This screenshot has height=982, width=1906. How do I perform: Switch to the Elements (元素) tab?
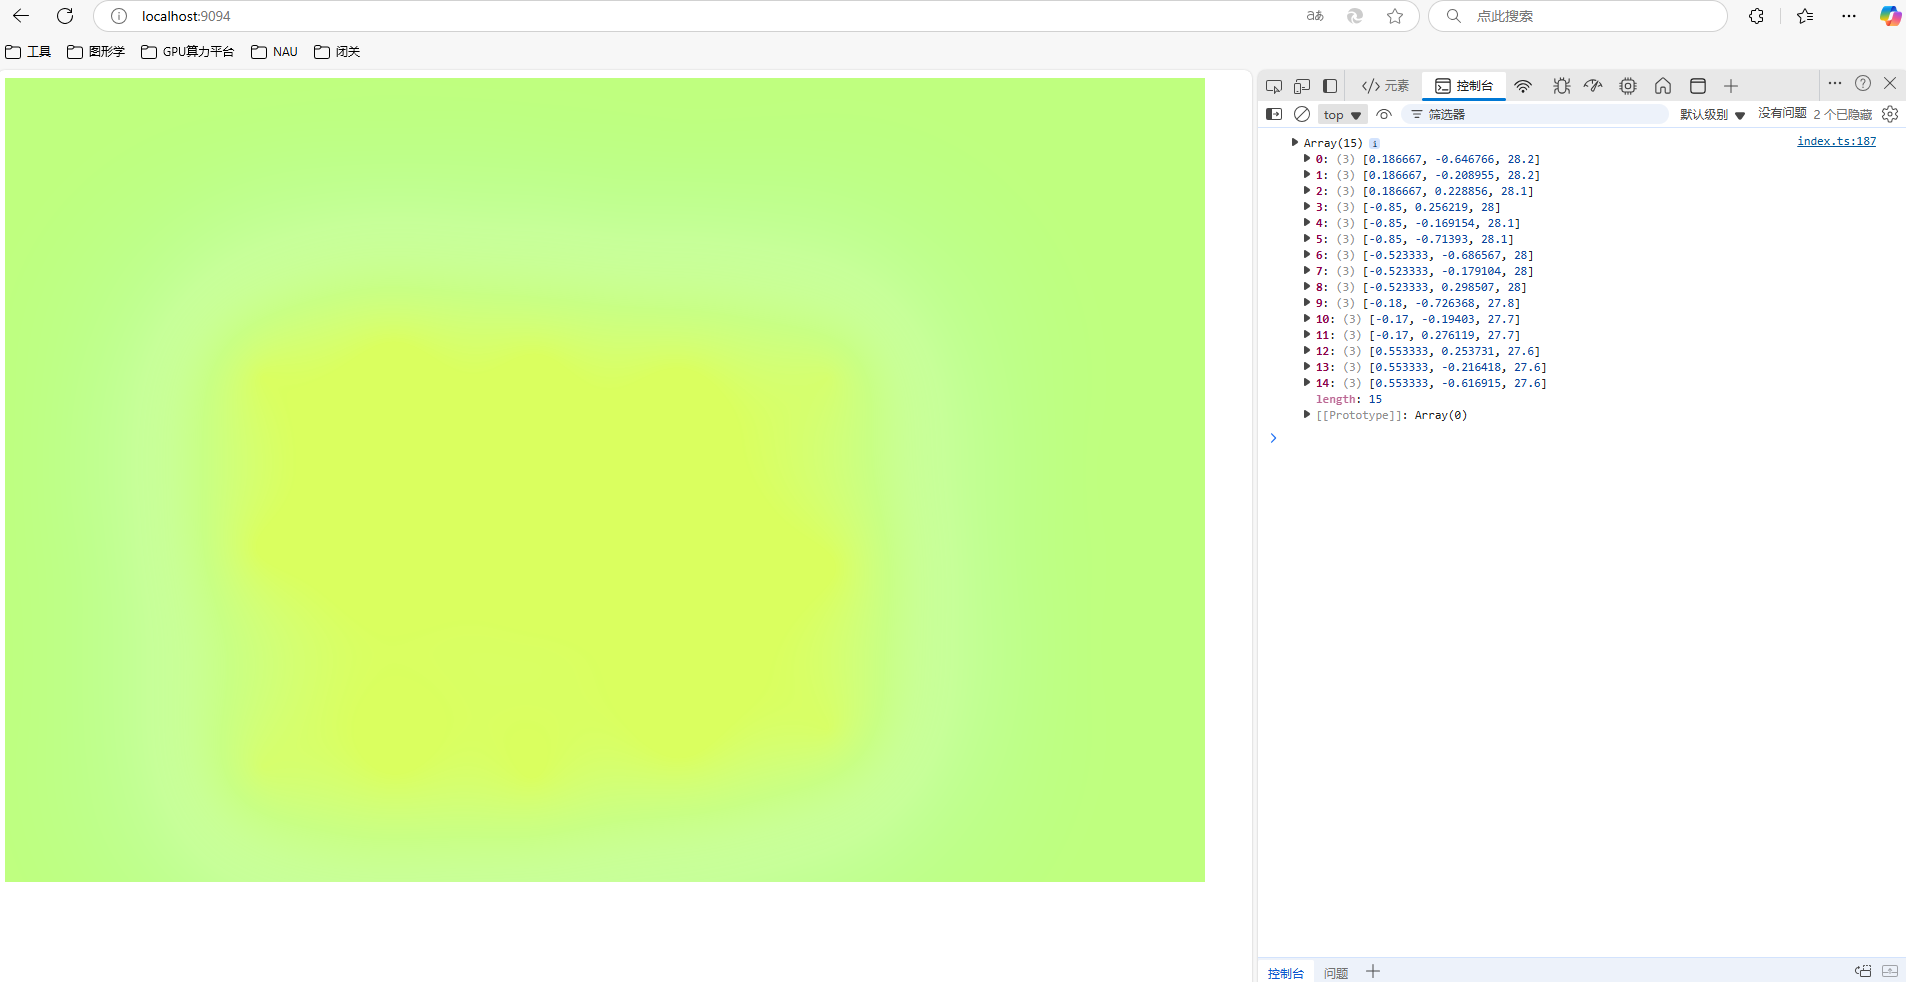tap(1385, 86)
